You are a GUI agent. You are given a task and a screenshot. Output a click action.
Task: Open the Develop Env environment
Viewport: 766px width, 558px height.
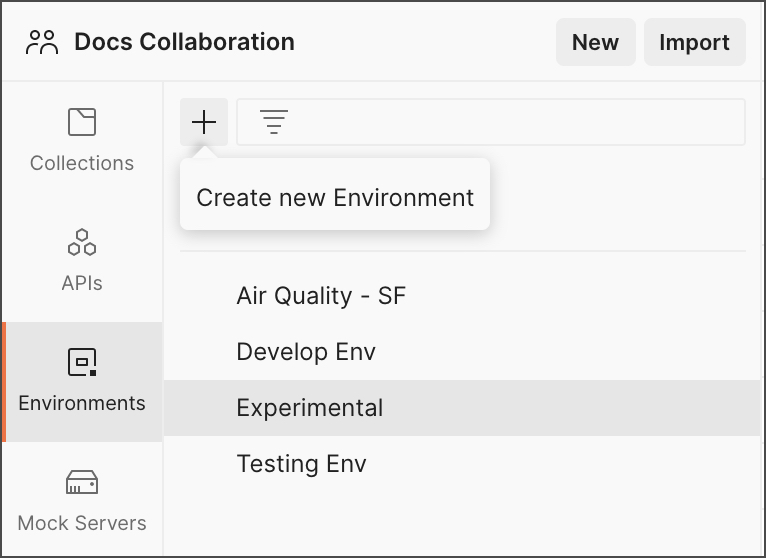(306, 352)
